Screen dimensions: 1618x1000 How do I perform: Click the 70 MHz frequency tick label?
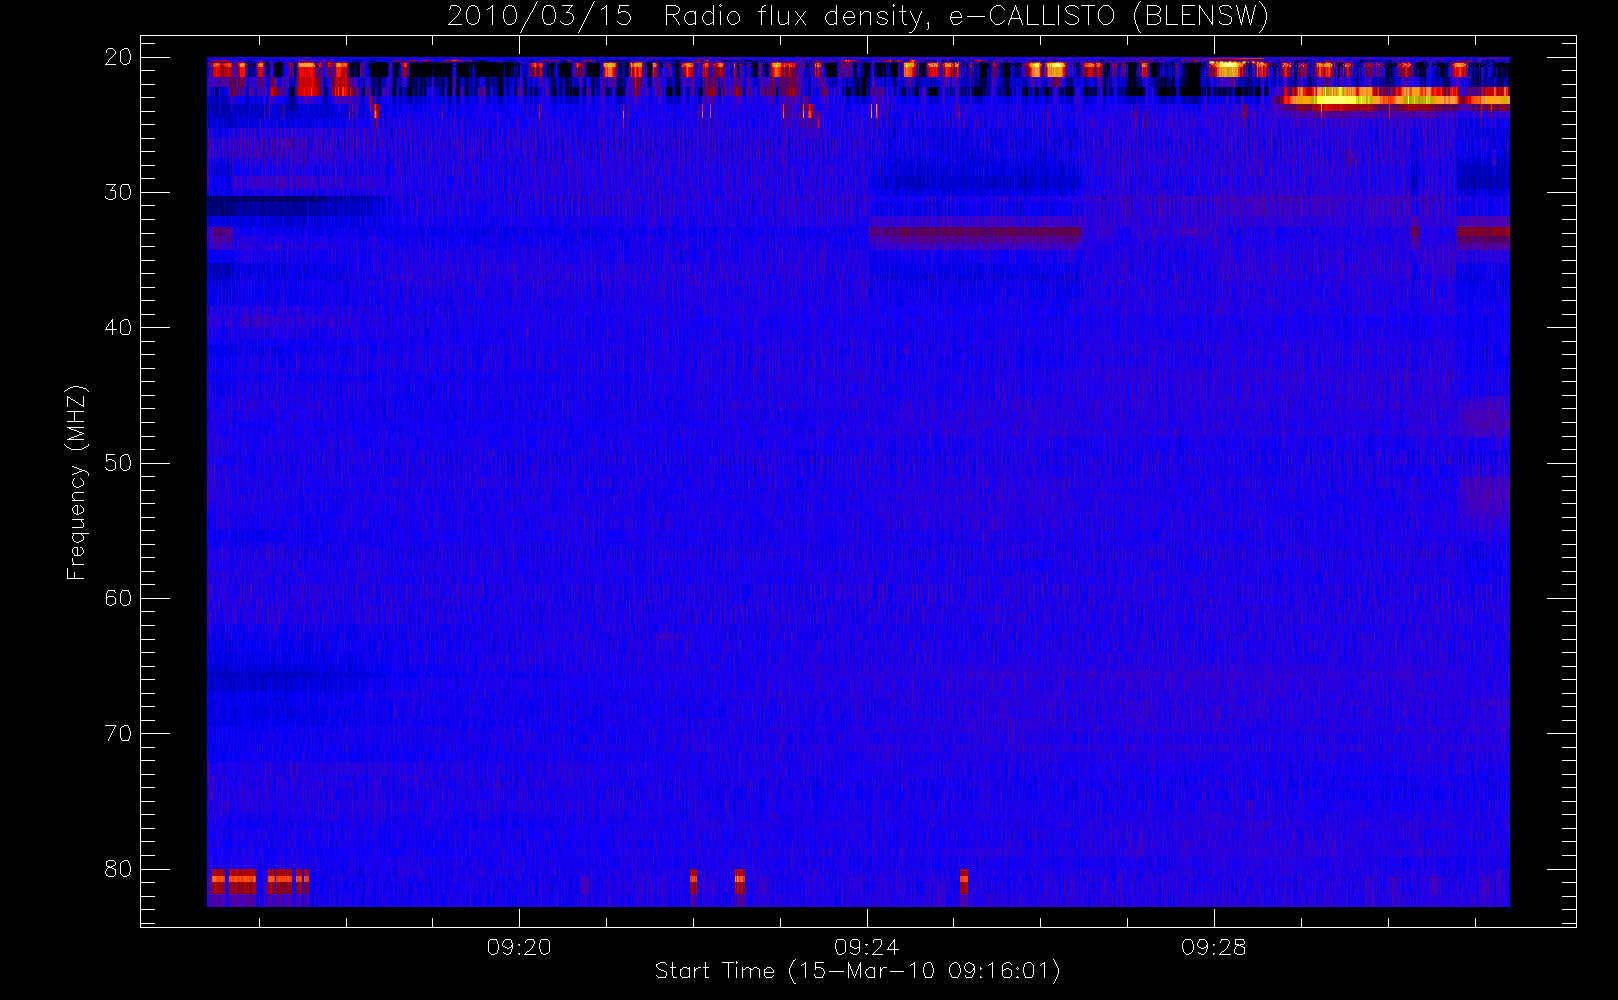(118, 734)
